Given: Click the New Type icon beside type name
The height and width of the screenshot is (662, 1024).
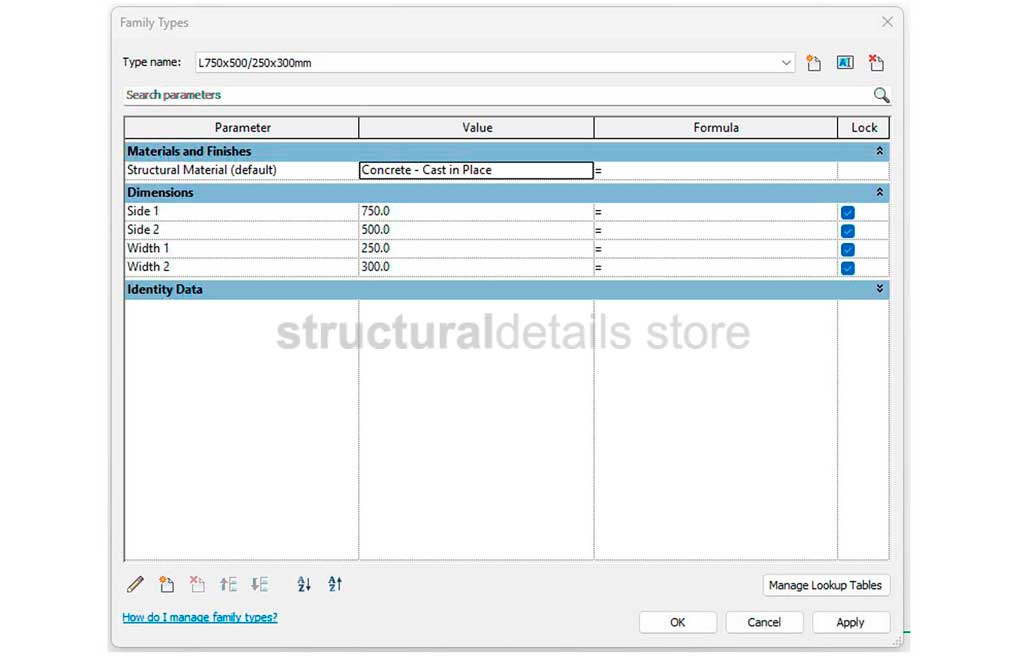Looking at the screenshot, I should (x=814, y=63).
